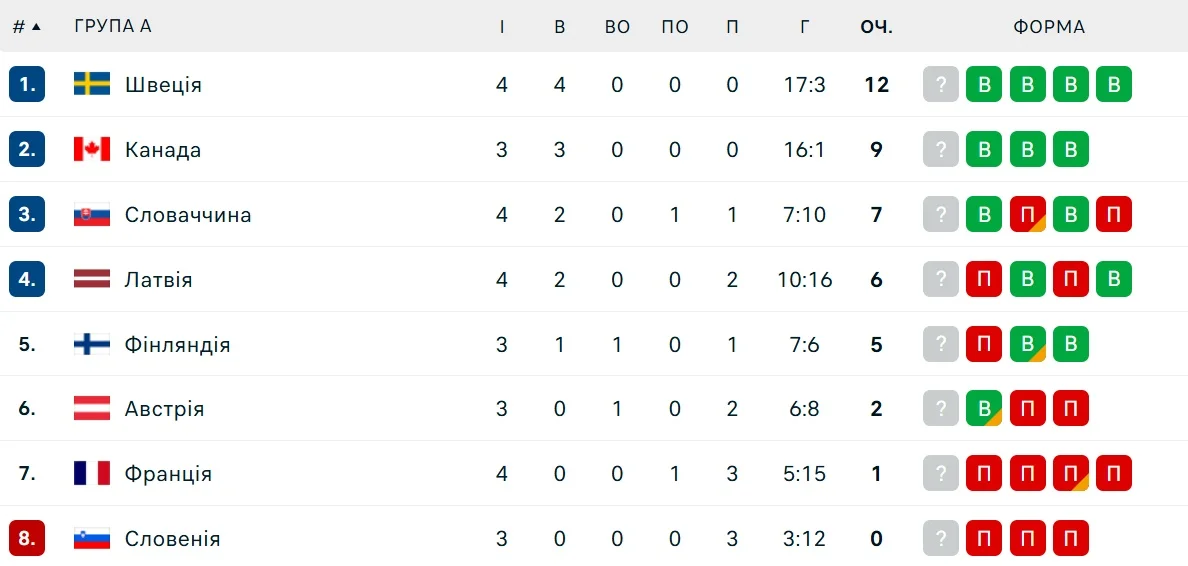Image resolution: width=1188 pixels, height=566 pixels.
Task: Click the Austria flag icon
Action: coord(92,408)
